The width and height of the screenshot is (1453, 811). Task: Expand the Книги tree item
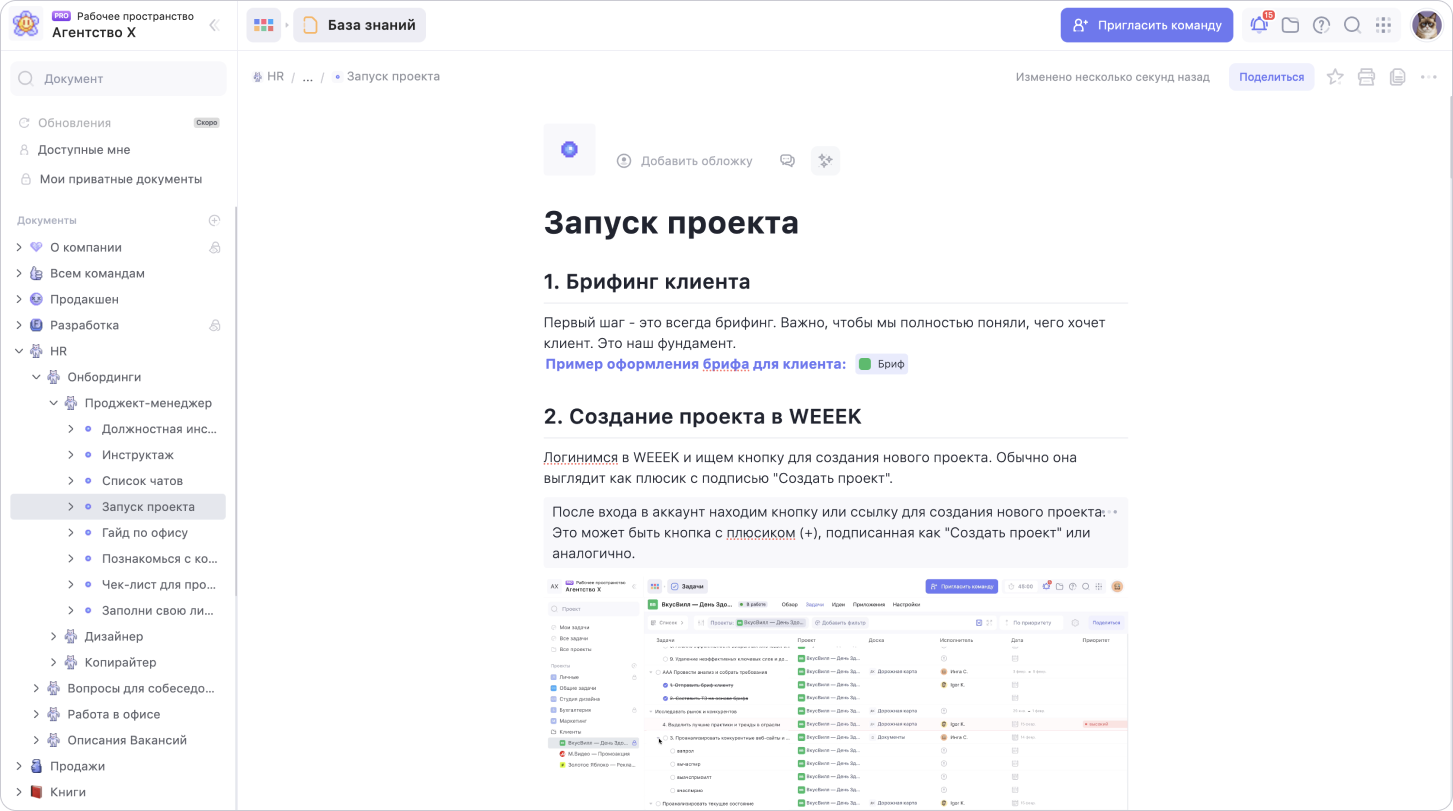point(19,792)
